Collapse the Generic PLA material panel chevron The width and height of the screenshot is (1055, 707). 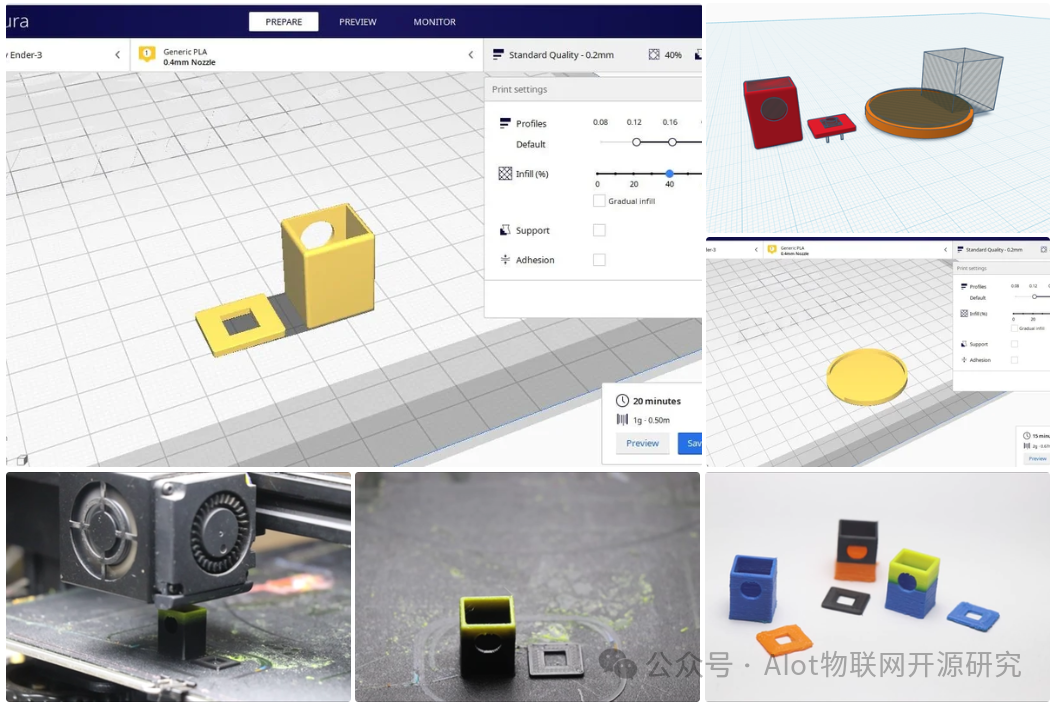click(470, 55)
